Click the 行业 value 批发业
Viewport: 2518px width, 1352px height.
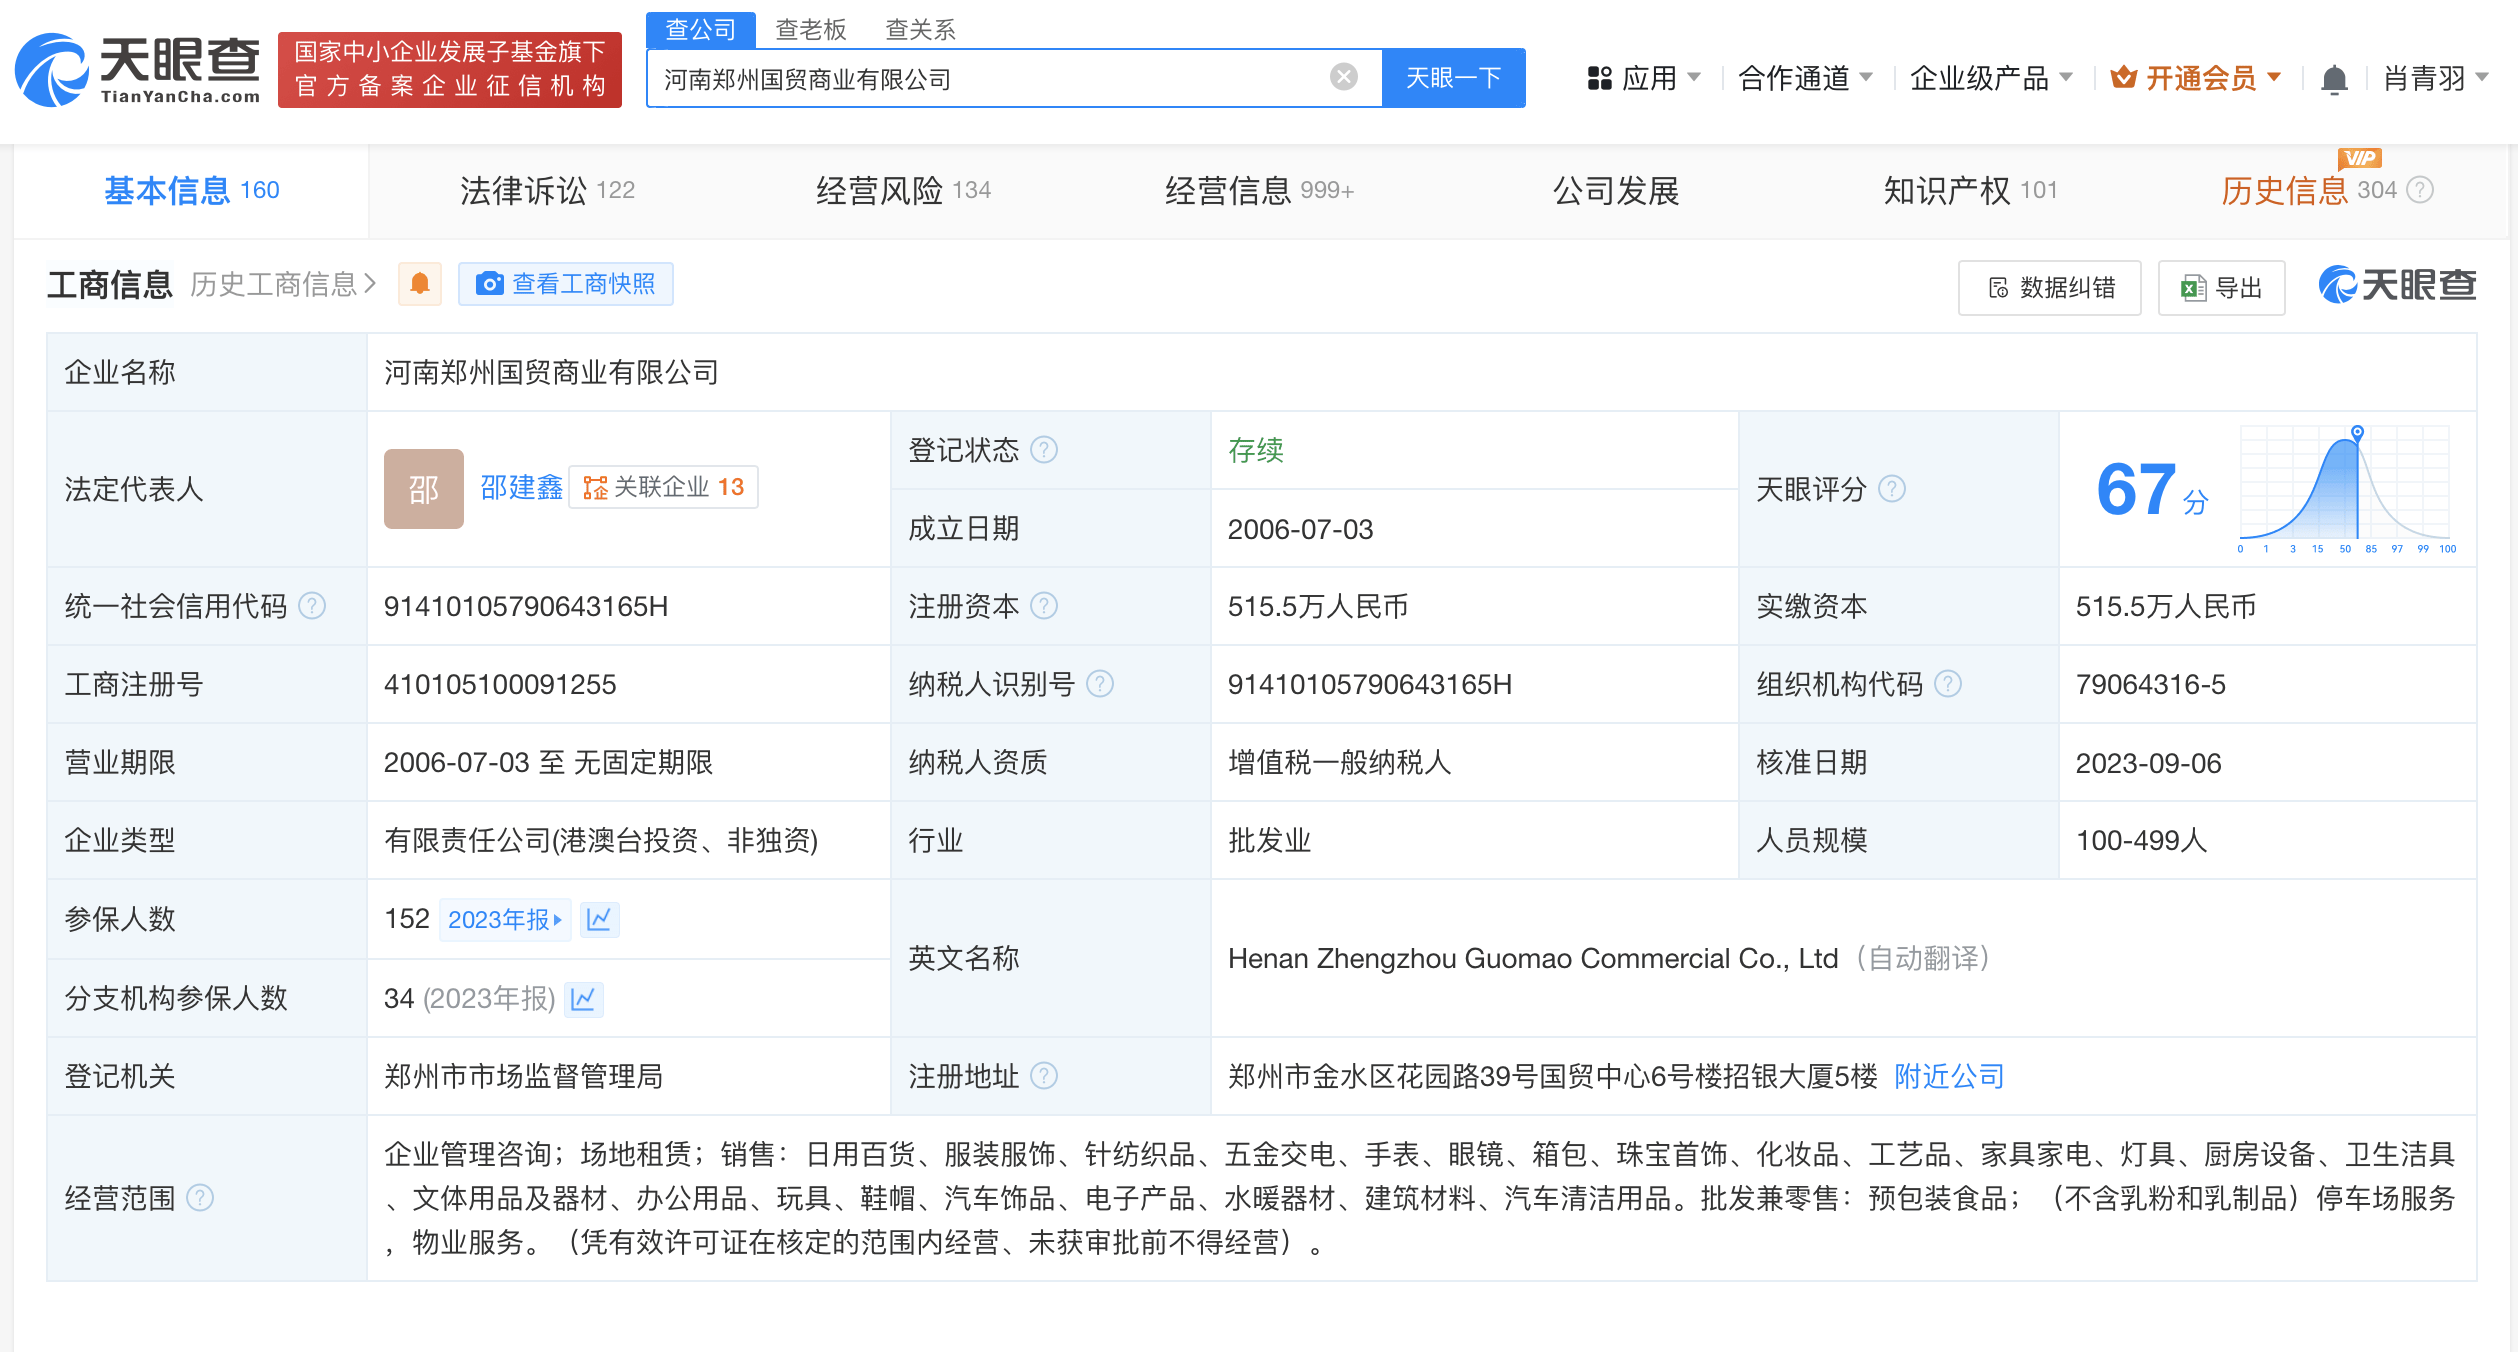pyautogui.click(x=1269, y=840)
